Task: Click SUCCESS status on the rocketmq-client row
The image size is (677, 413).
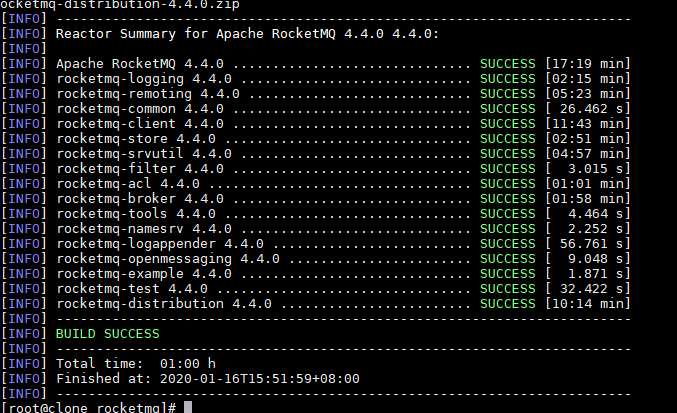Action: pyautogui.click(x=508, y=124)
